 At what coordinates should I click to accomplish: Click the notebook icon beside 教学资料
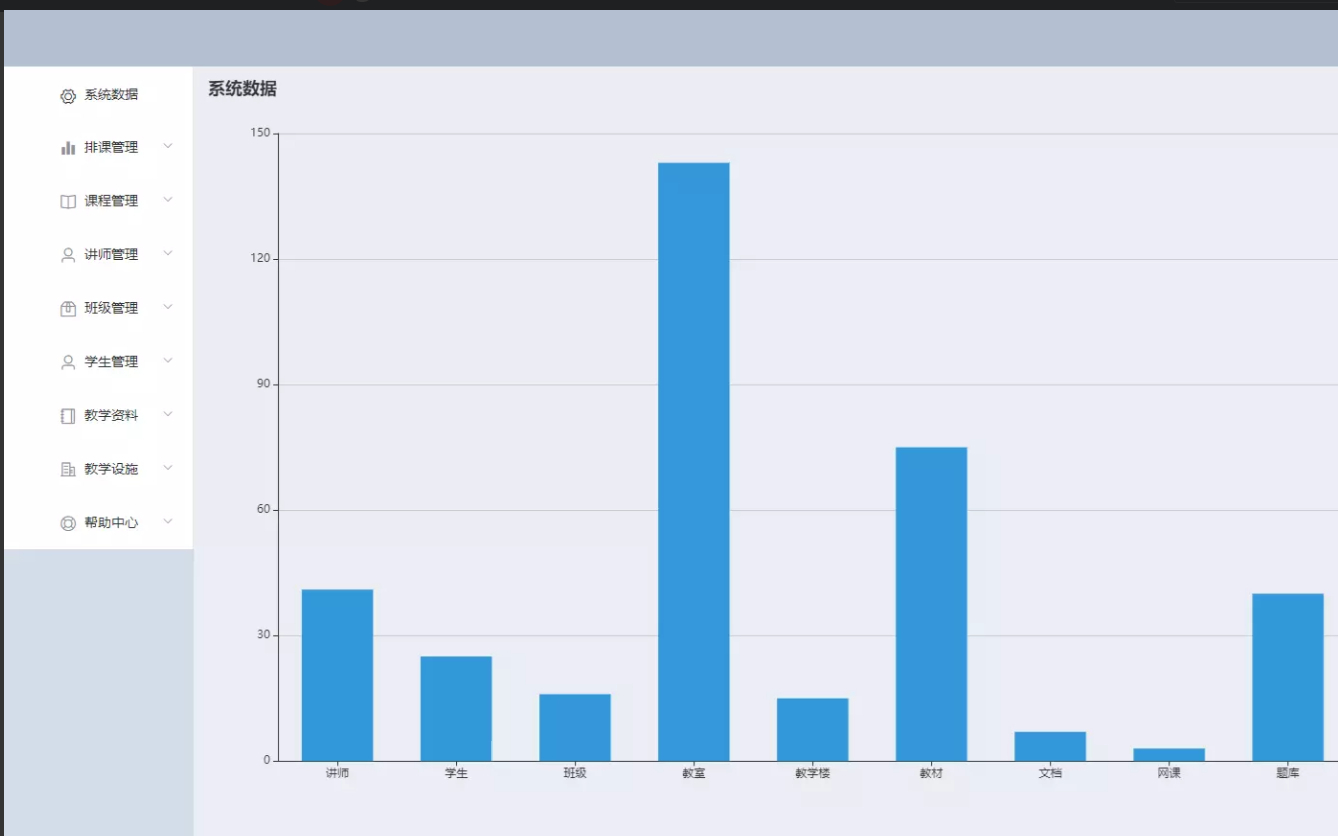[68, 416]
